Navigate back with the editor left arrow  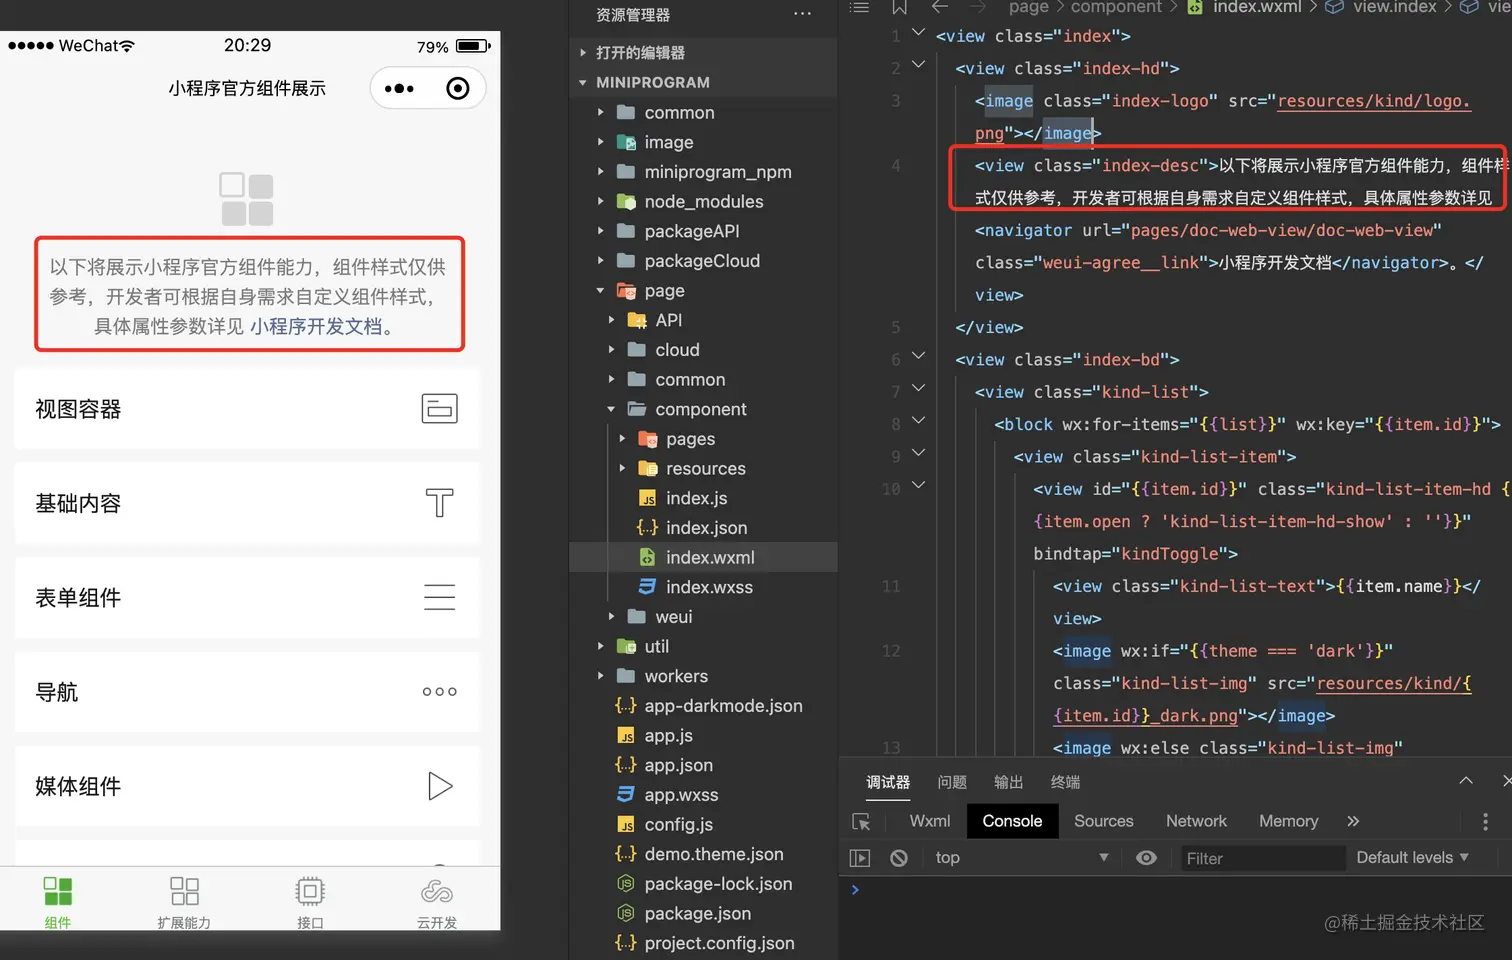(x=939, y=7)
